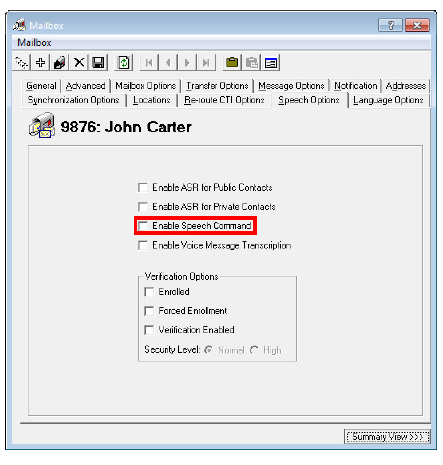Click the add new mailbox plus icon

(41, 62)
